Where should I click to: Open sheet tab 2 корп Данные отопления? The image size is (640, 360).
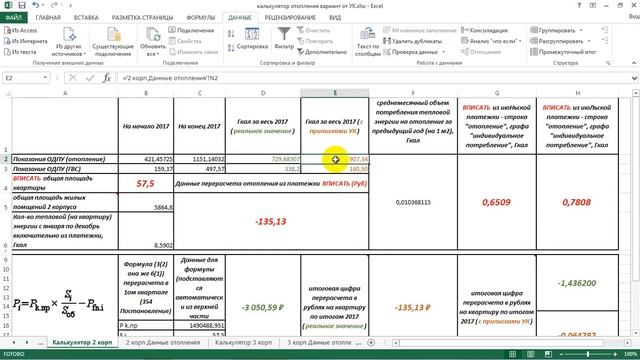tap(163, 342)
